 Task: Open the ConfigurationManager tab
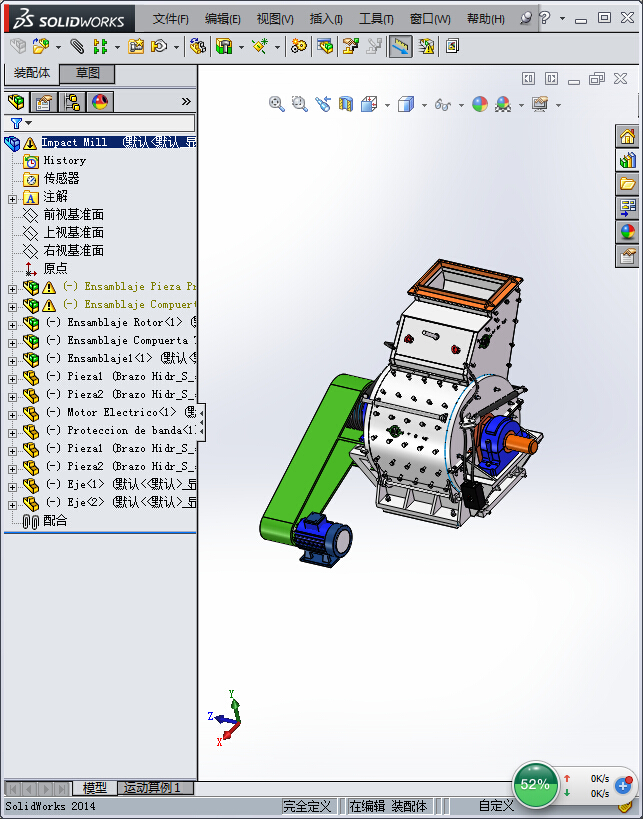pyautogui.click(x=72, y=101)
